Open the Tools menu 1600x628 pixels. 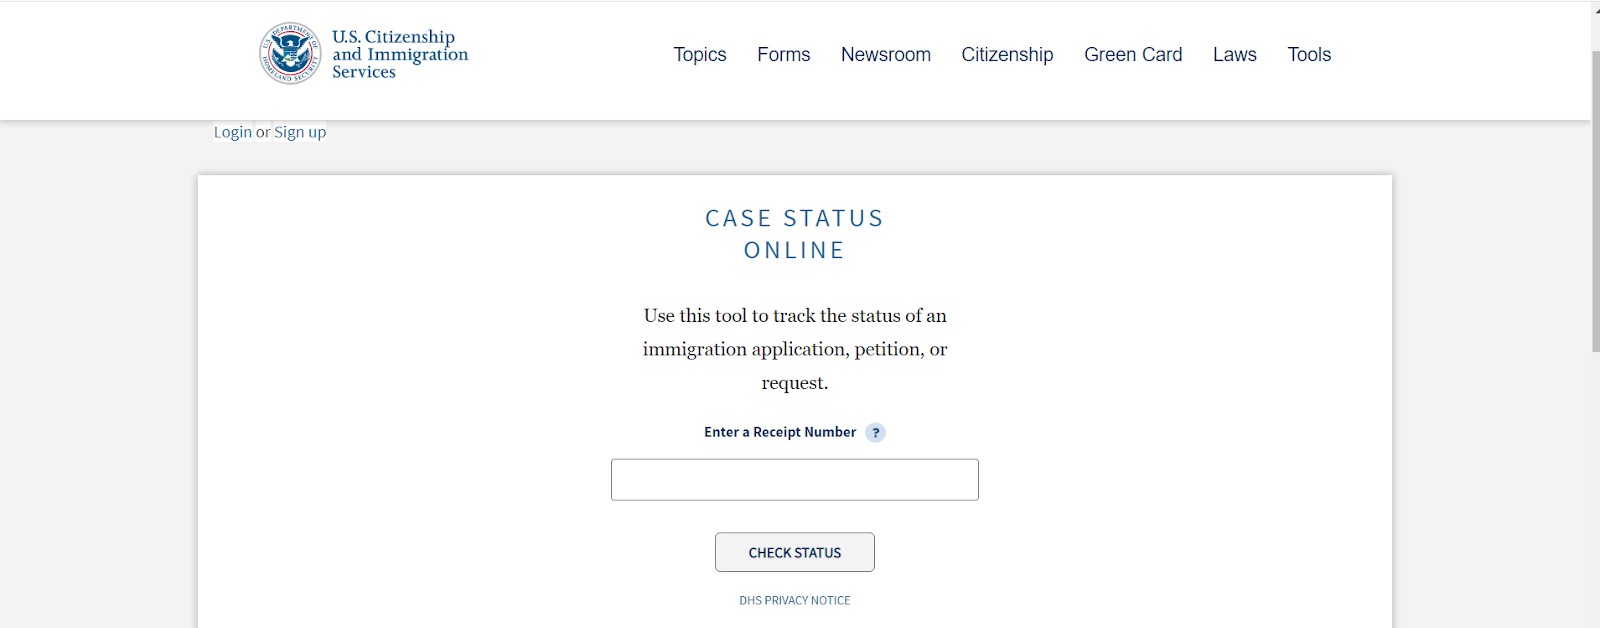click(x=1309, y=55)
